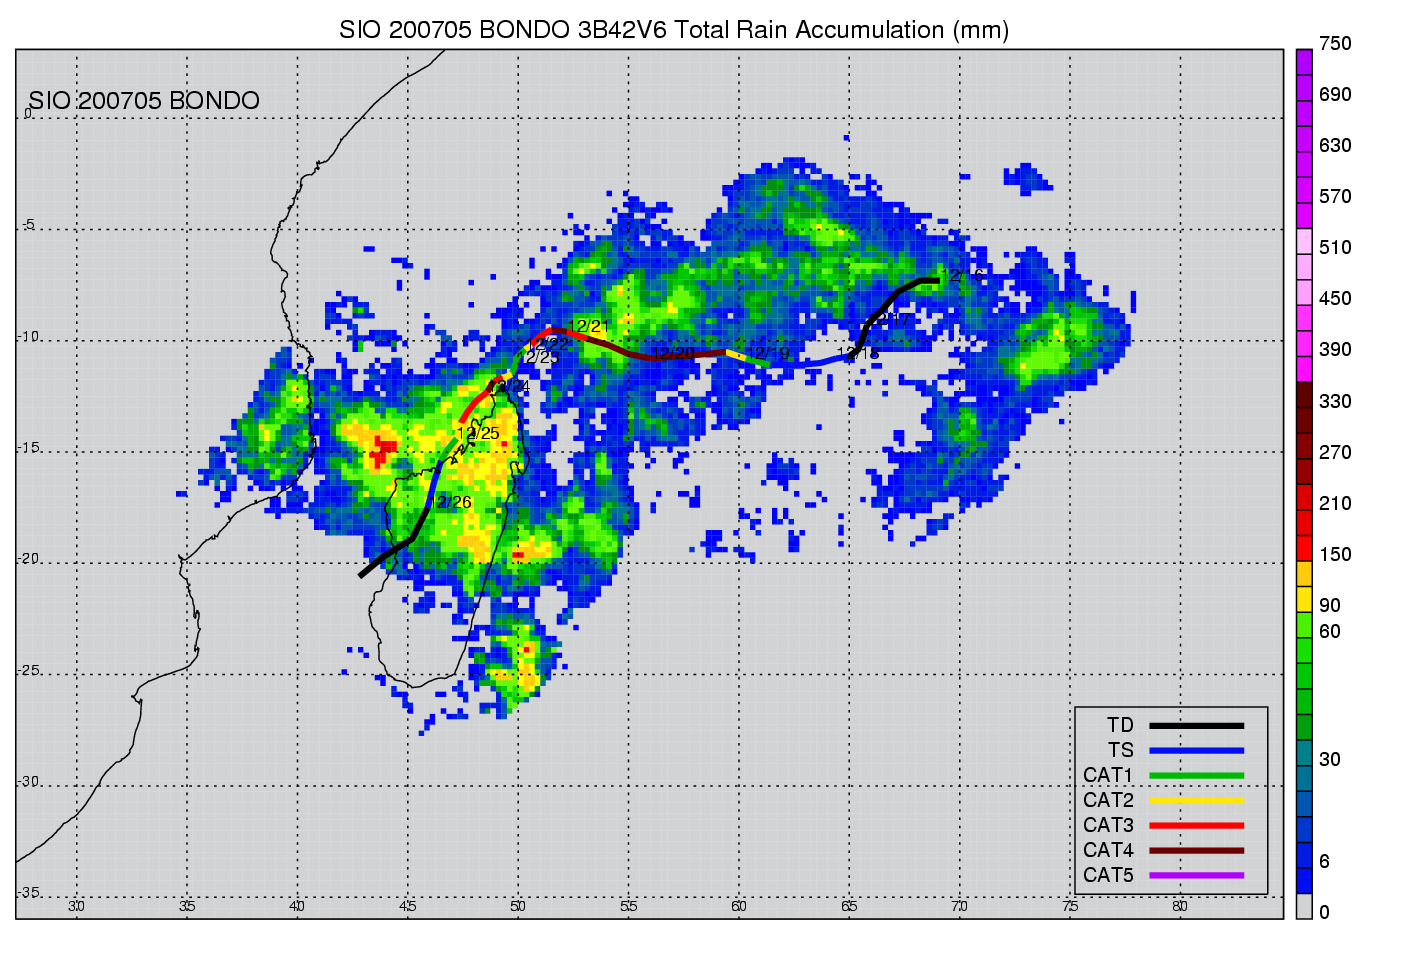Click the 12/16 track date marker
This screenshot has height=969, width=1425.
click(x=962, y=276)
